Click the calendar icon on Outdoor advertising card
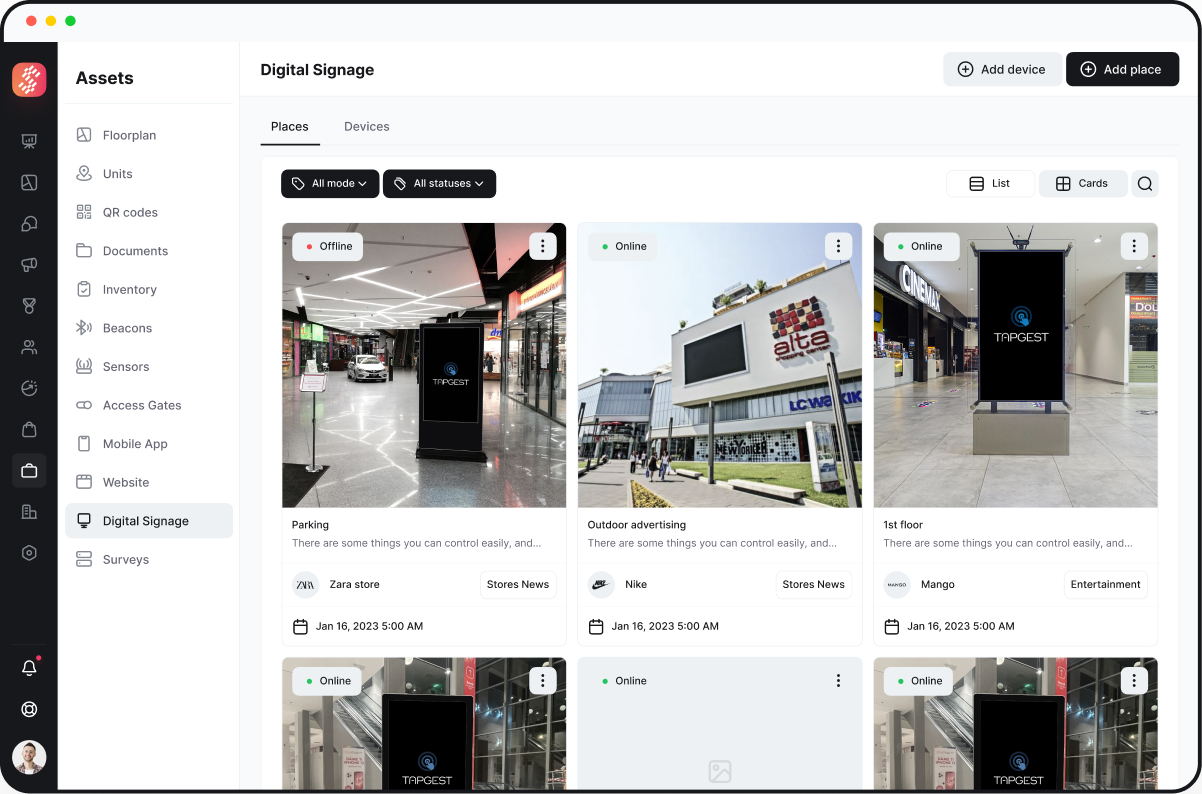1202x794 pixels. point(596,627)
